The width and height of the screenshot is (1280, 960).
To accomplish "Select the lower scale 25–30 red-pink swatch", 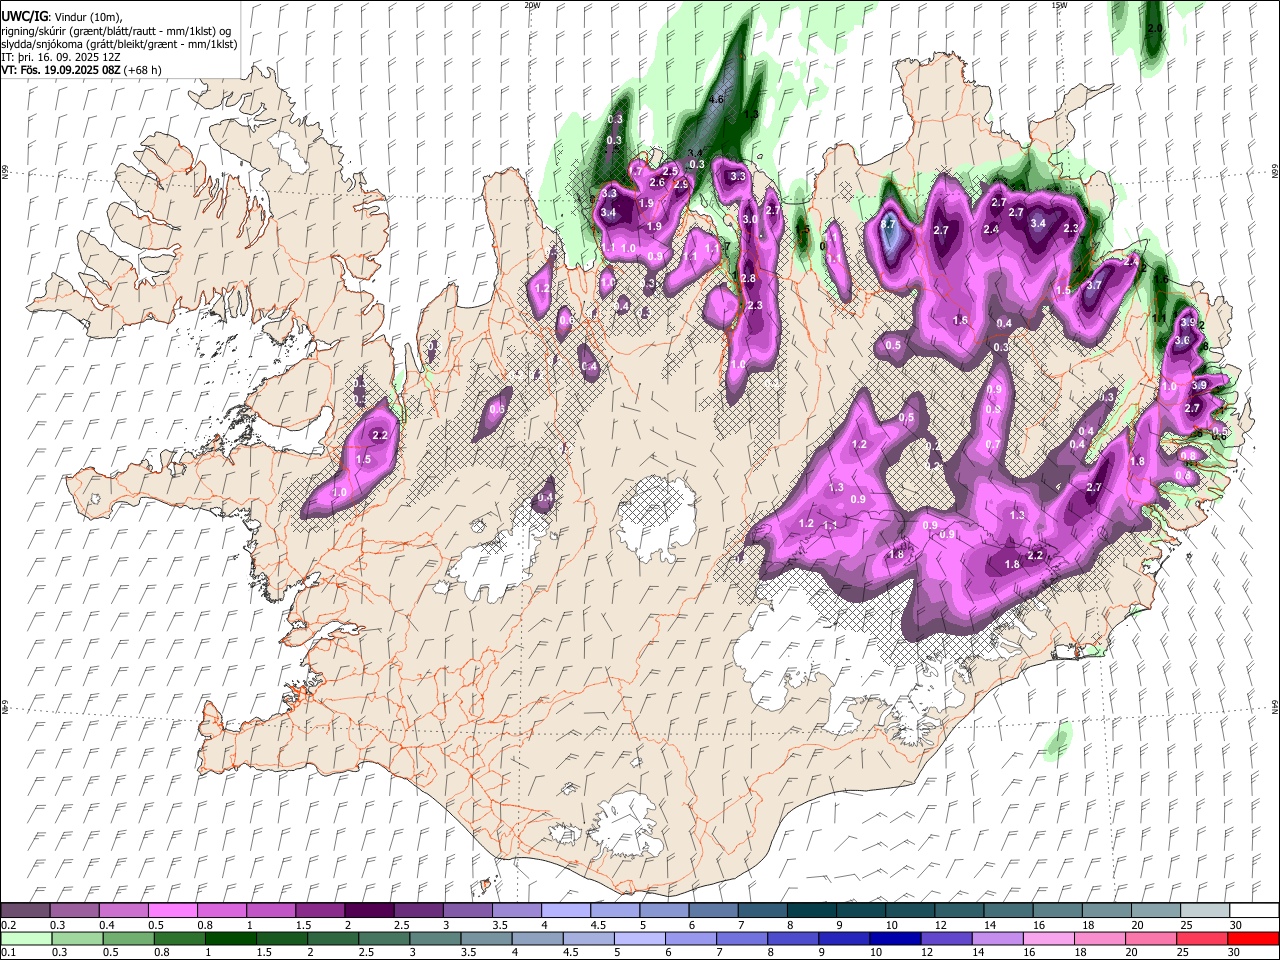I will pyautogui.click(x=1201, y=938).
